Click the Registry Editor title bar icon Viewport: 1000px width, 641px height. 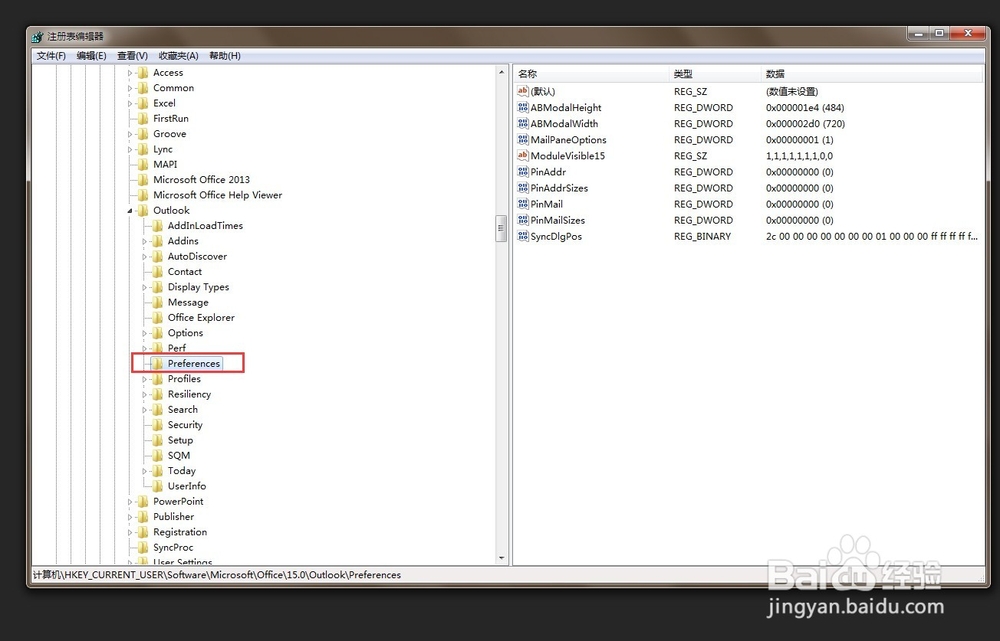(38, 36)
